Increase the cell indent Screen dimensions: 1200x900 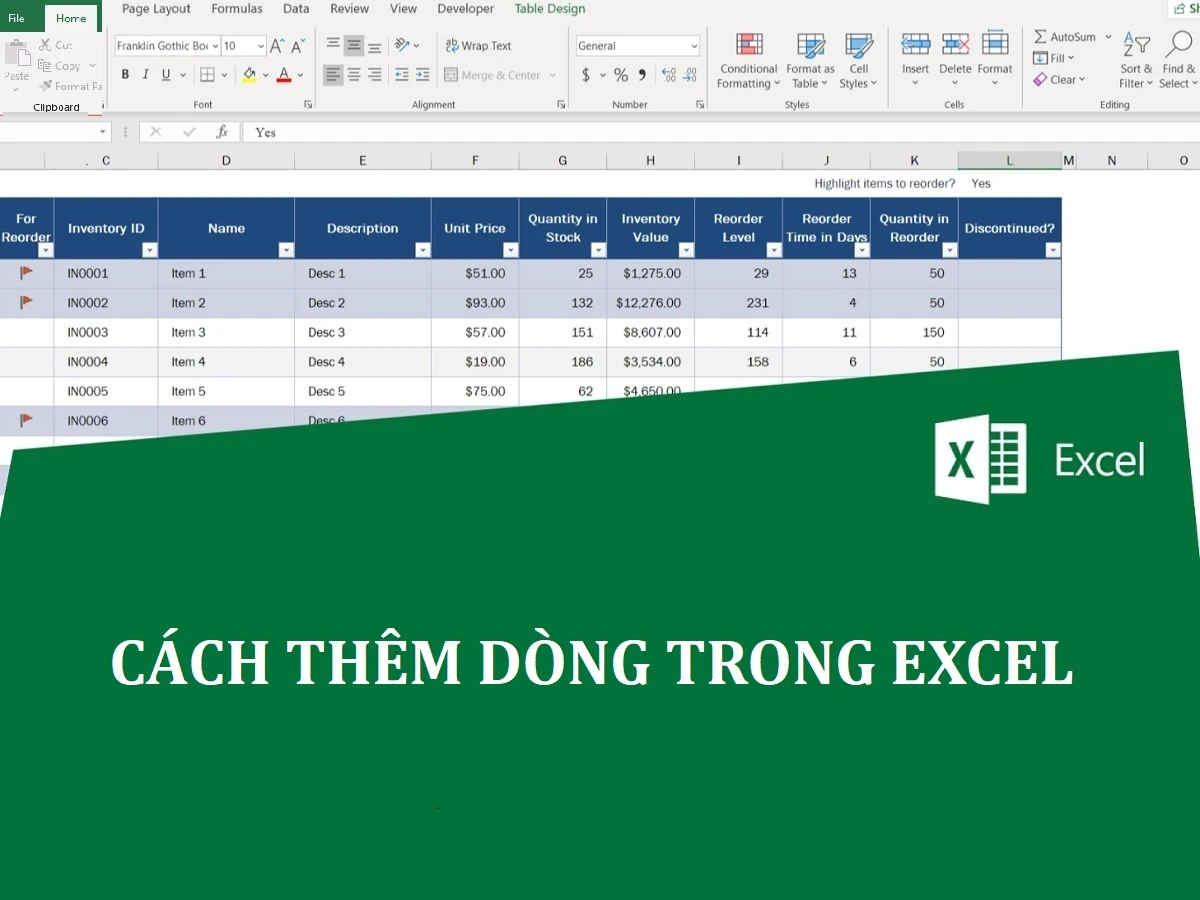[423, 75]
